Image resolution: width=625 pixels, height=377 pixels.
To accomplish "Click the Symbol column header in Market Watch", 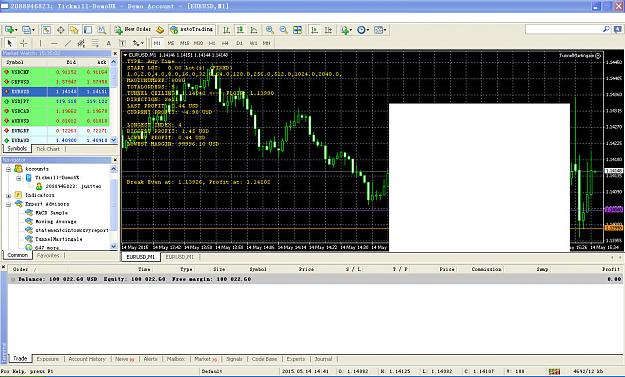I will pos(15,62).
